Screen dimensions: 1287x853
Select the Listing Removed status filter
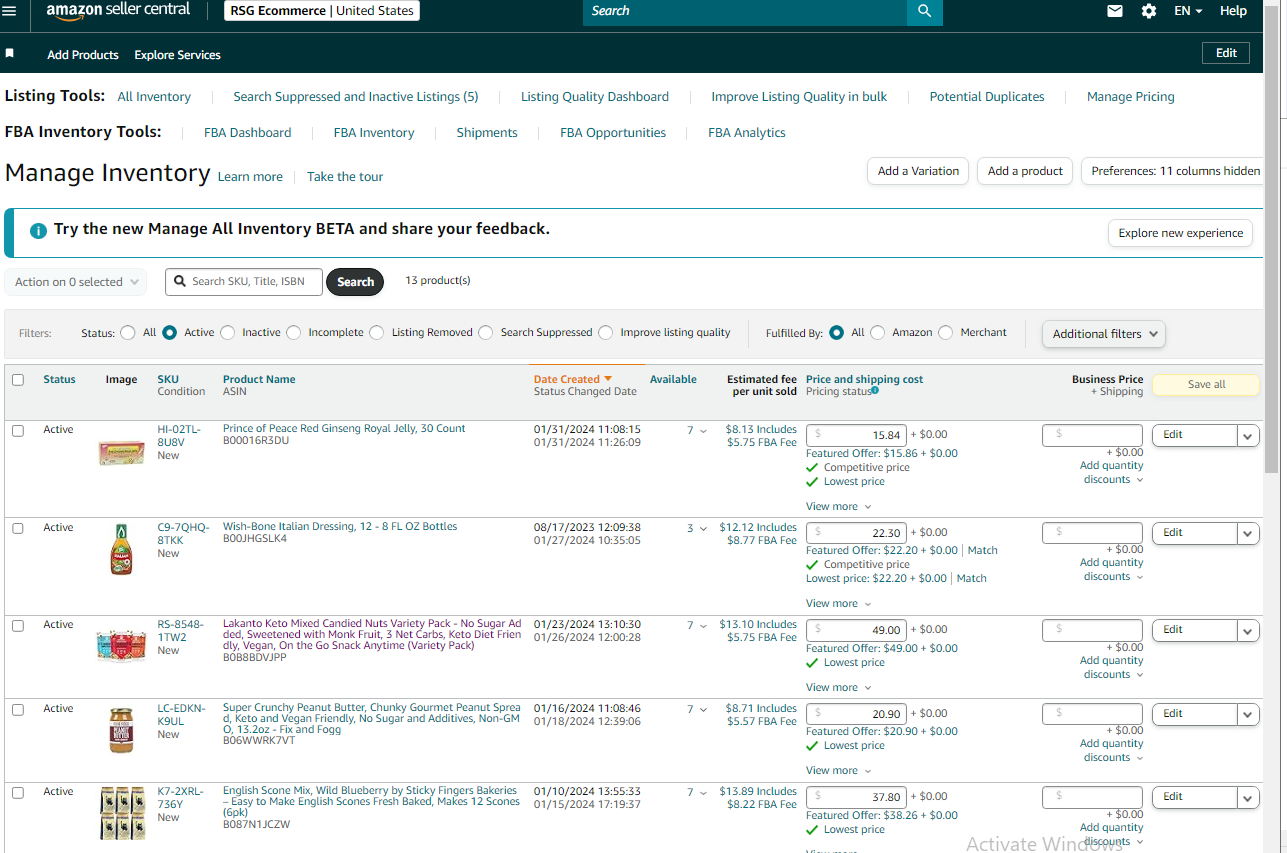click(376, 333)
